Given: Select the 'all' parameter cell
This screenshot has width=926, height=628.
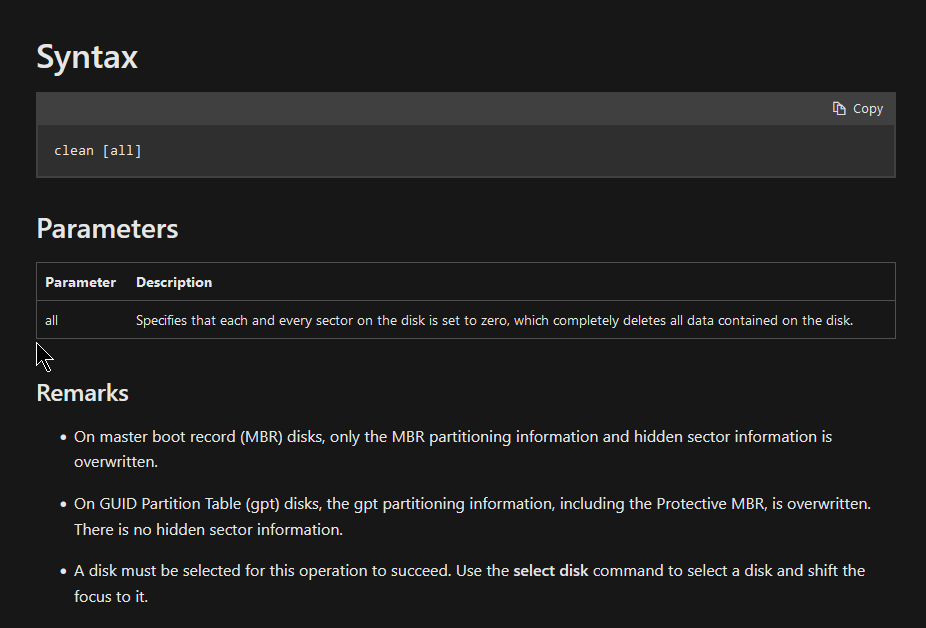Looking at the screenshot, I should coord(52,321).
